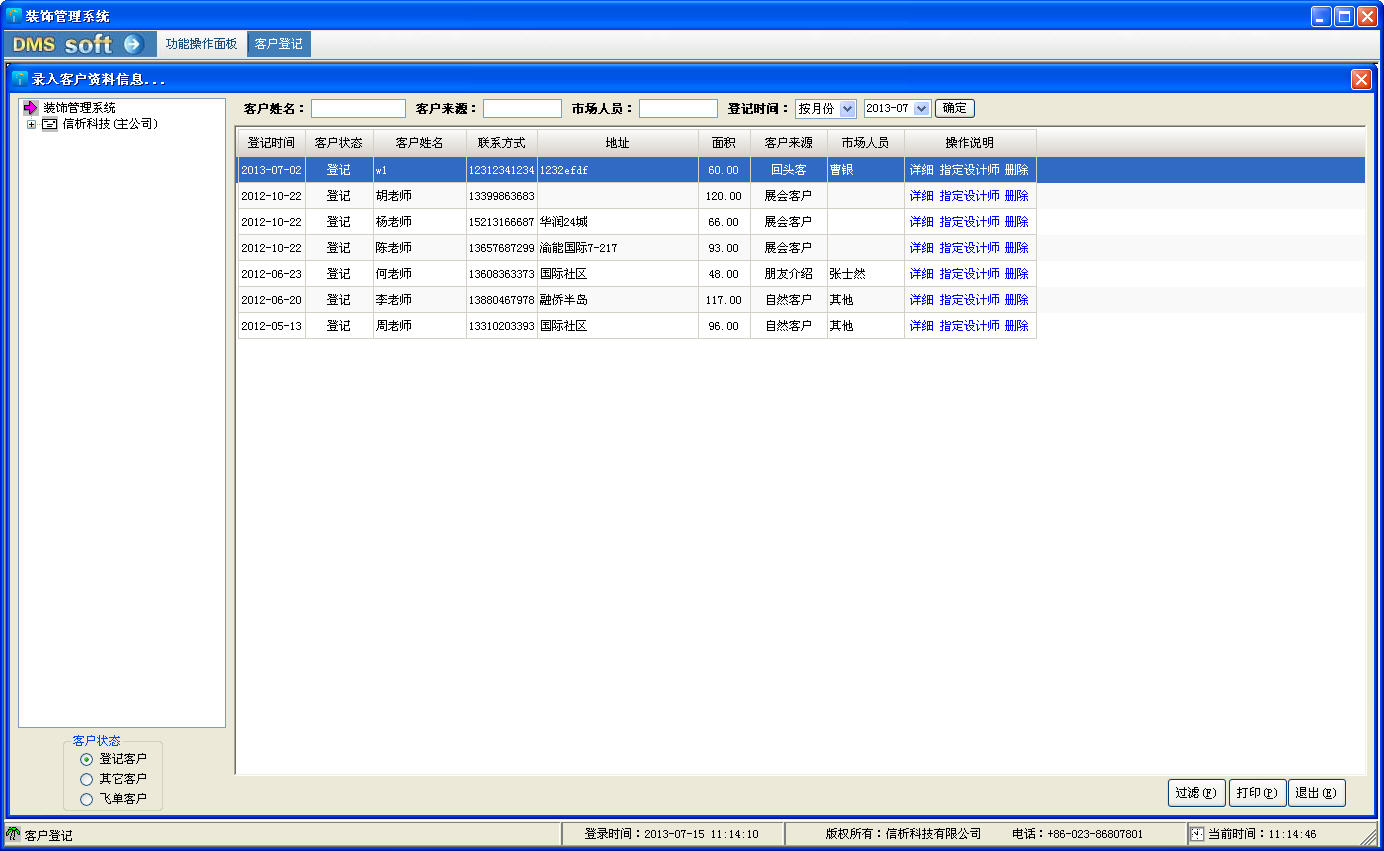Viewport: 1384px width, 851px height.
Task: Click the 客户姓名 column header
Action: [420, 143]
